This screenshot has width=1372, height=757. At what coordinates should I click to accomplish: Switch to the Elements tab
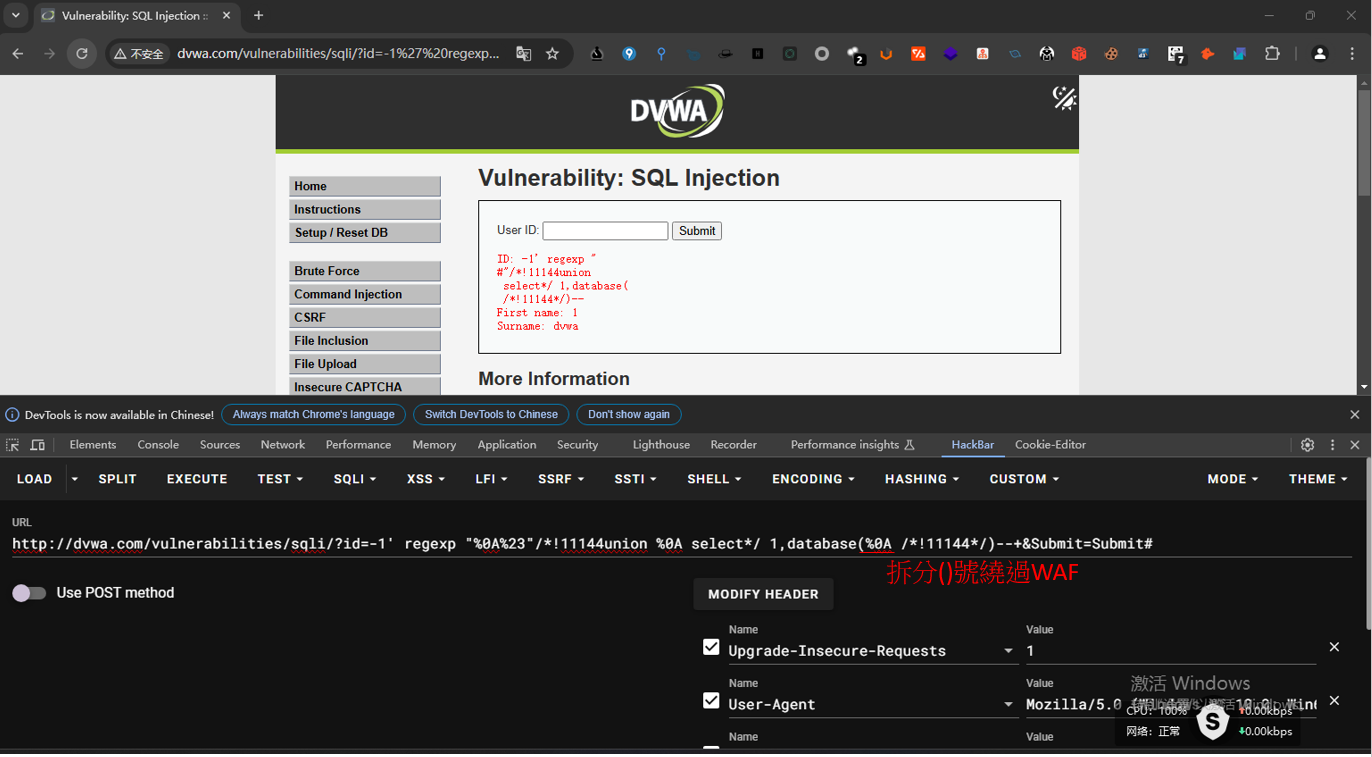click(93, 445)
